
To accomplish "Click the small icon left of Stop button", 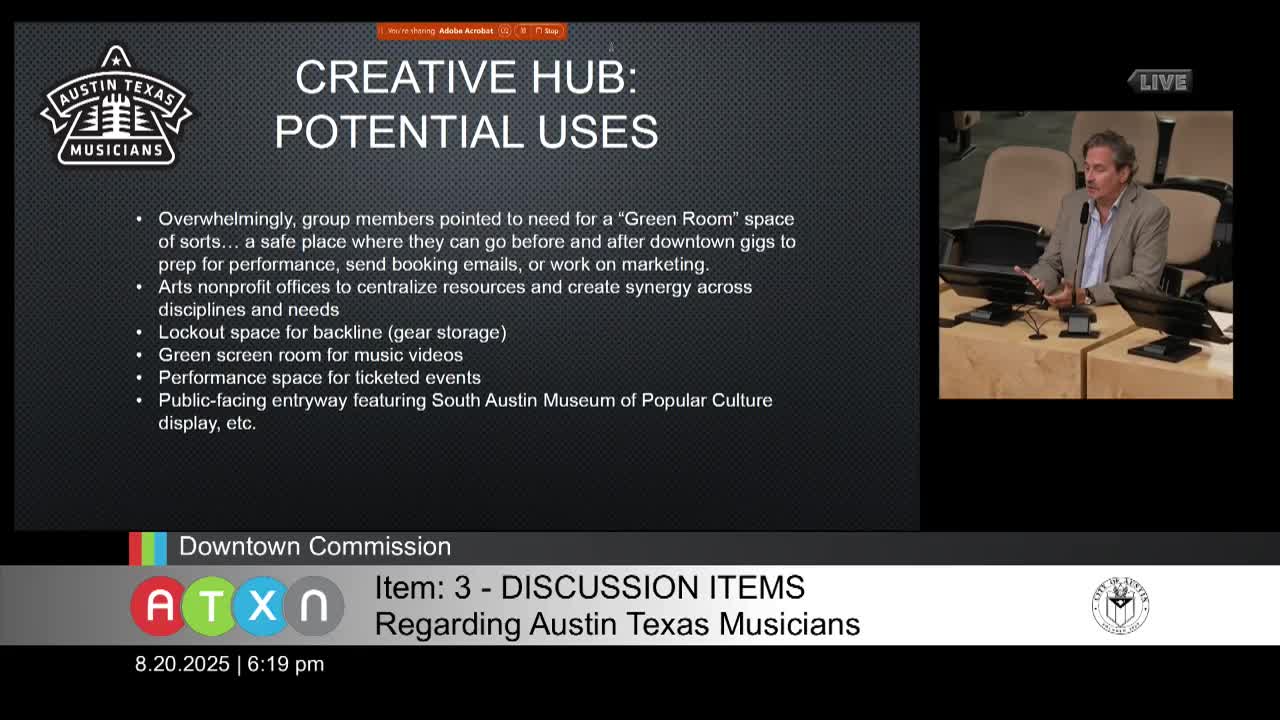I will [522, 31].
